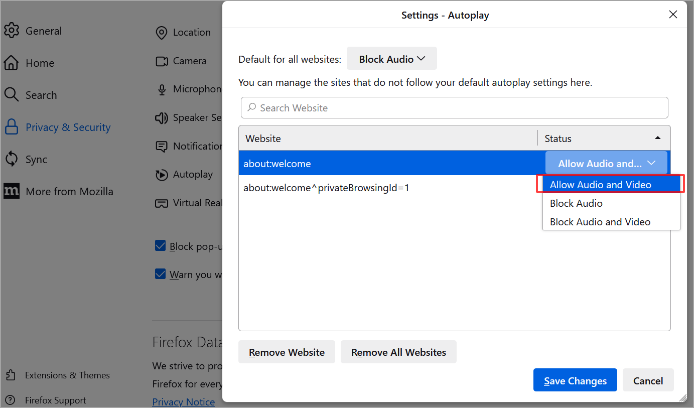
Task: Click the Location permission label
Action: pos(192,33)
